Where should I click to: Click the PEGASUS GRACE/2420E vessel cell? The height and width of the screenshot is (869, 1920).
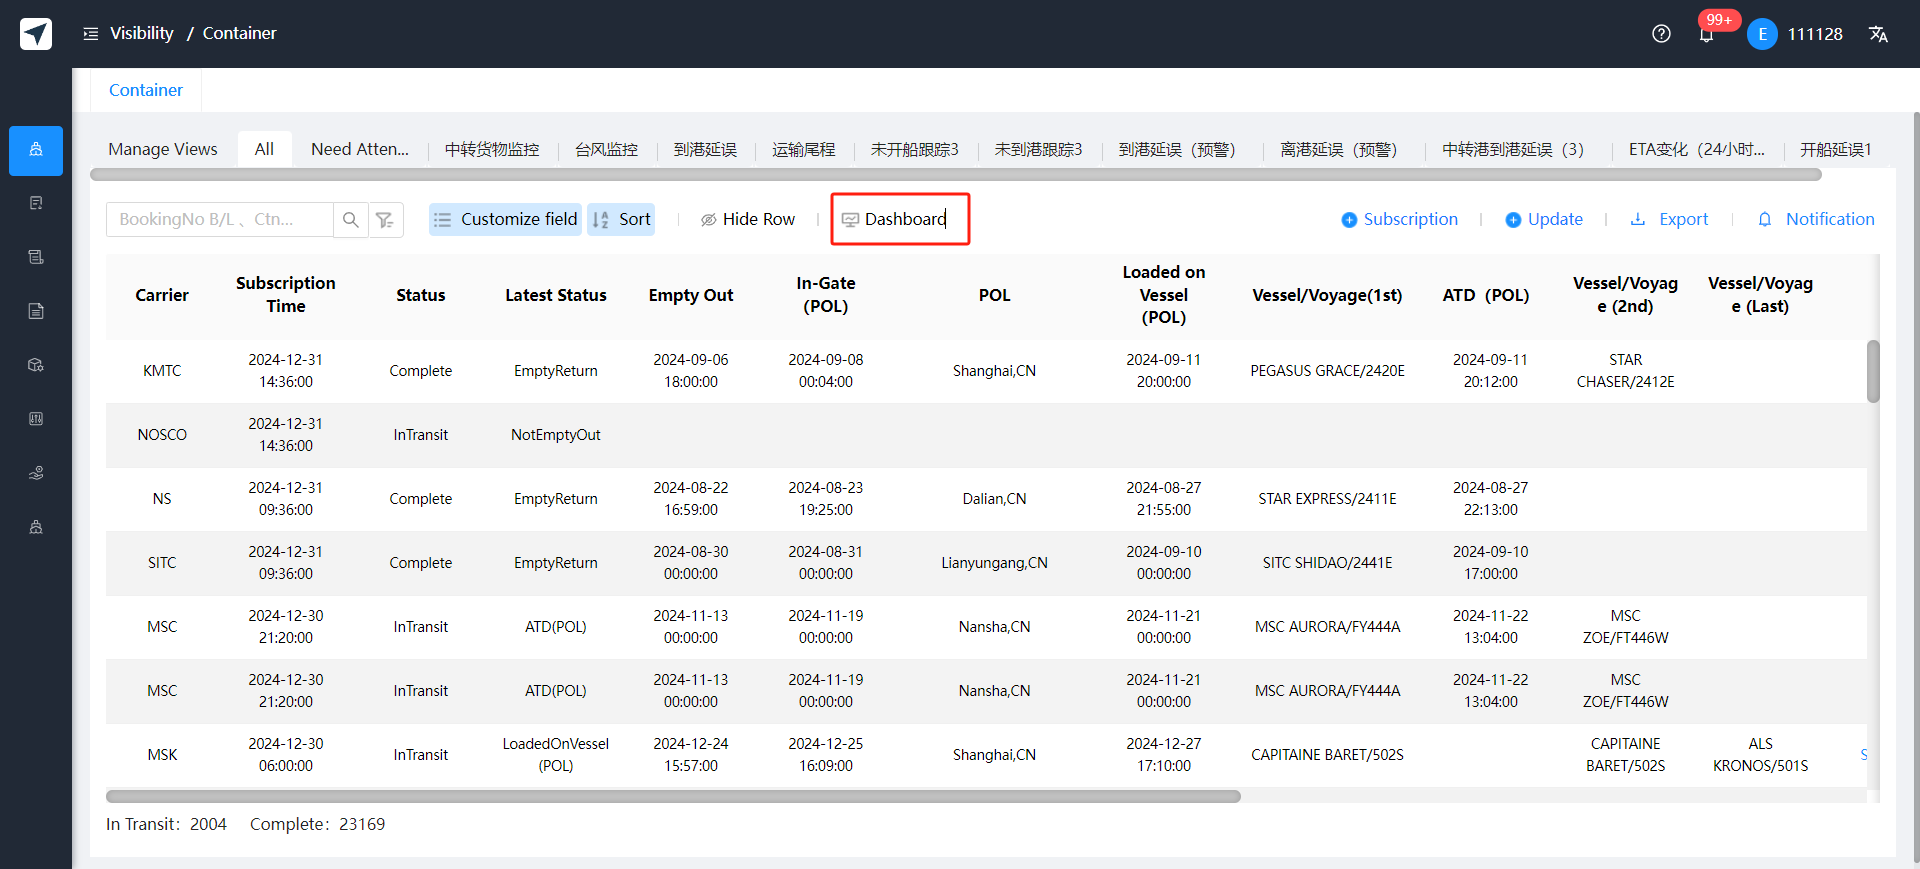point(1327,371)
